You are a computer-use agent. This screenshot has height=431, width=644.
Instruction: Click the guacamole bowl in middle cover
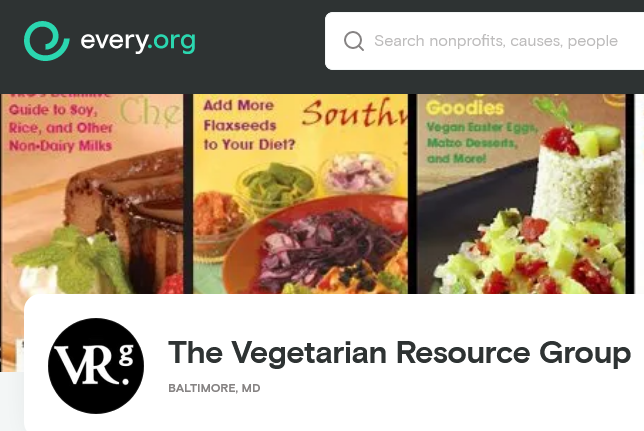pos(276,187)
